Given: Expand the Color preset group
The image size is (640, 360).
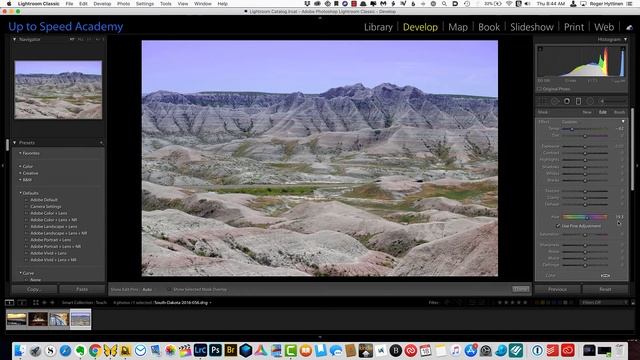Looking at the screenshot, I should (20, 167).
